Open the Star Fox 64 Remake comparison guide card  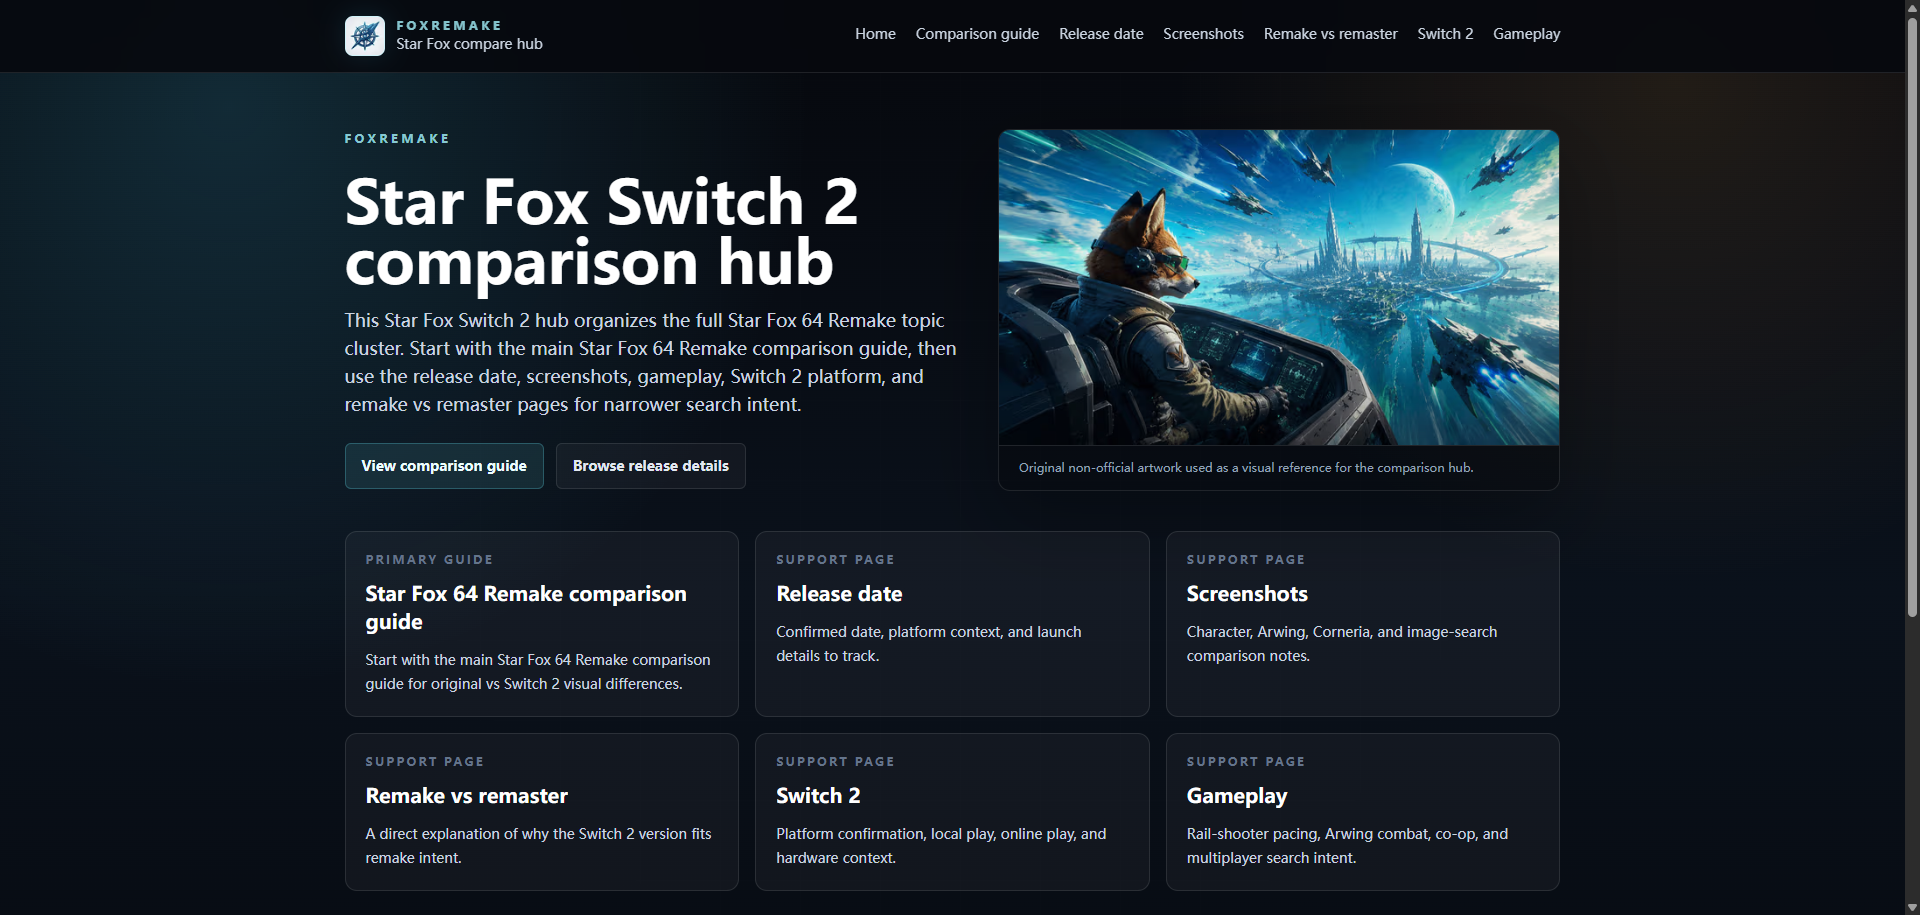tap(542, 624)
